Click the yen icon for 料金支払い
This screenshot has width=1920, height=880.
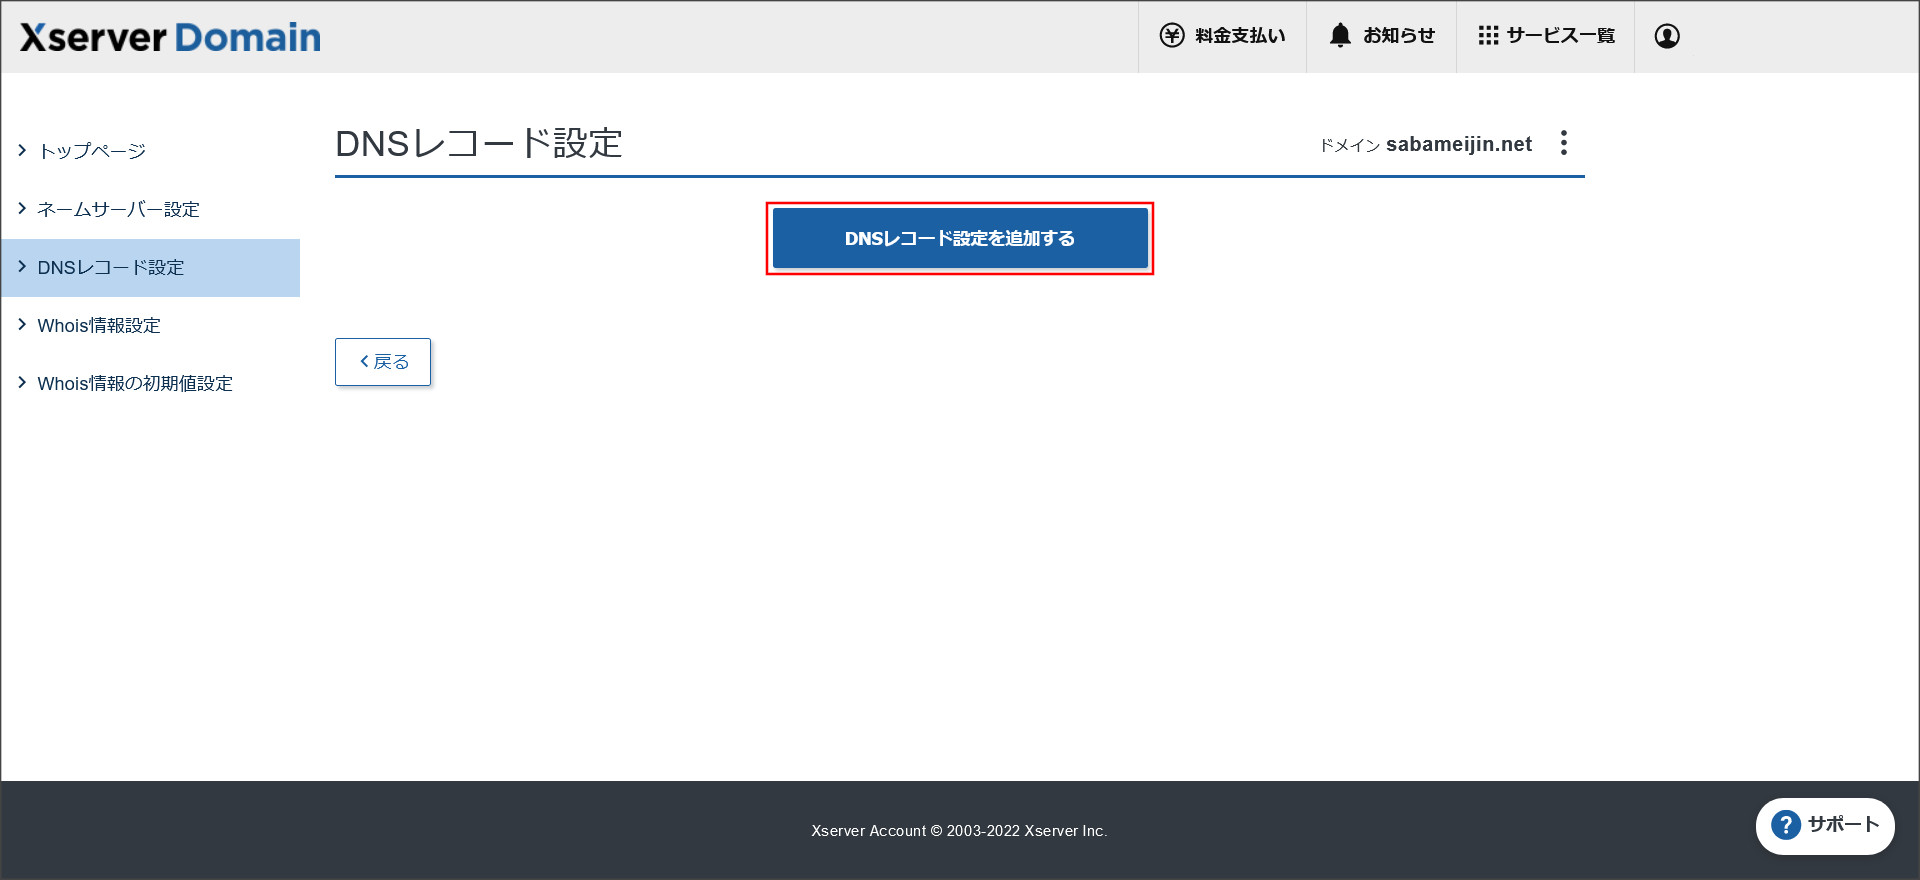pos(1171,36)
